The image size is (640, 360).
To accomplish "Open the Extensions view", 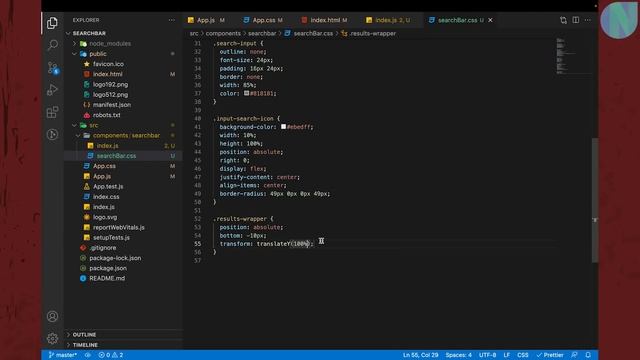I will pos(52,112).
